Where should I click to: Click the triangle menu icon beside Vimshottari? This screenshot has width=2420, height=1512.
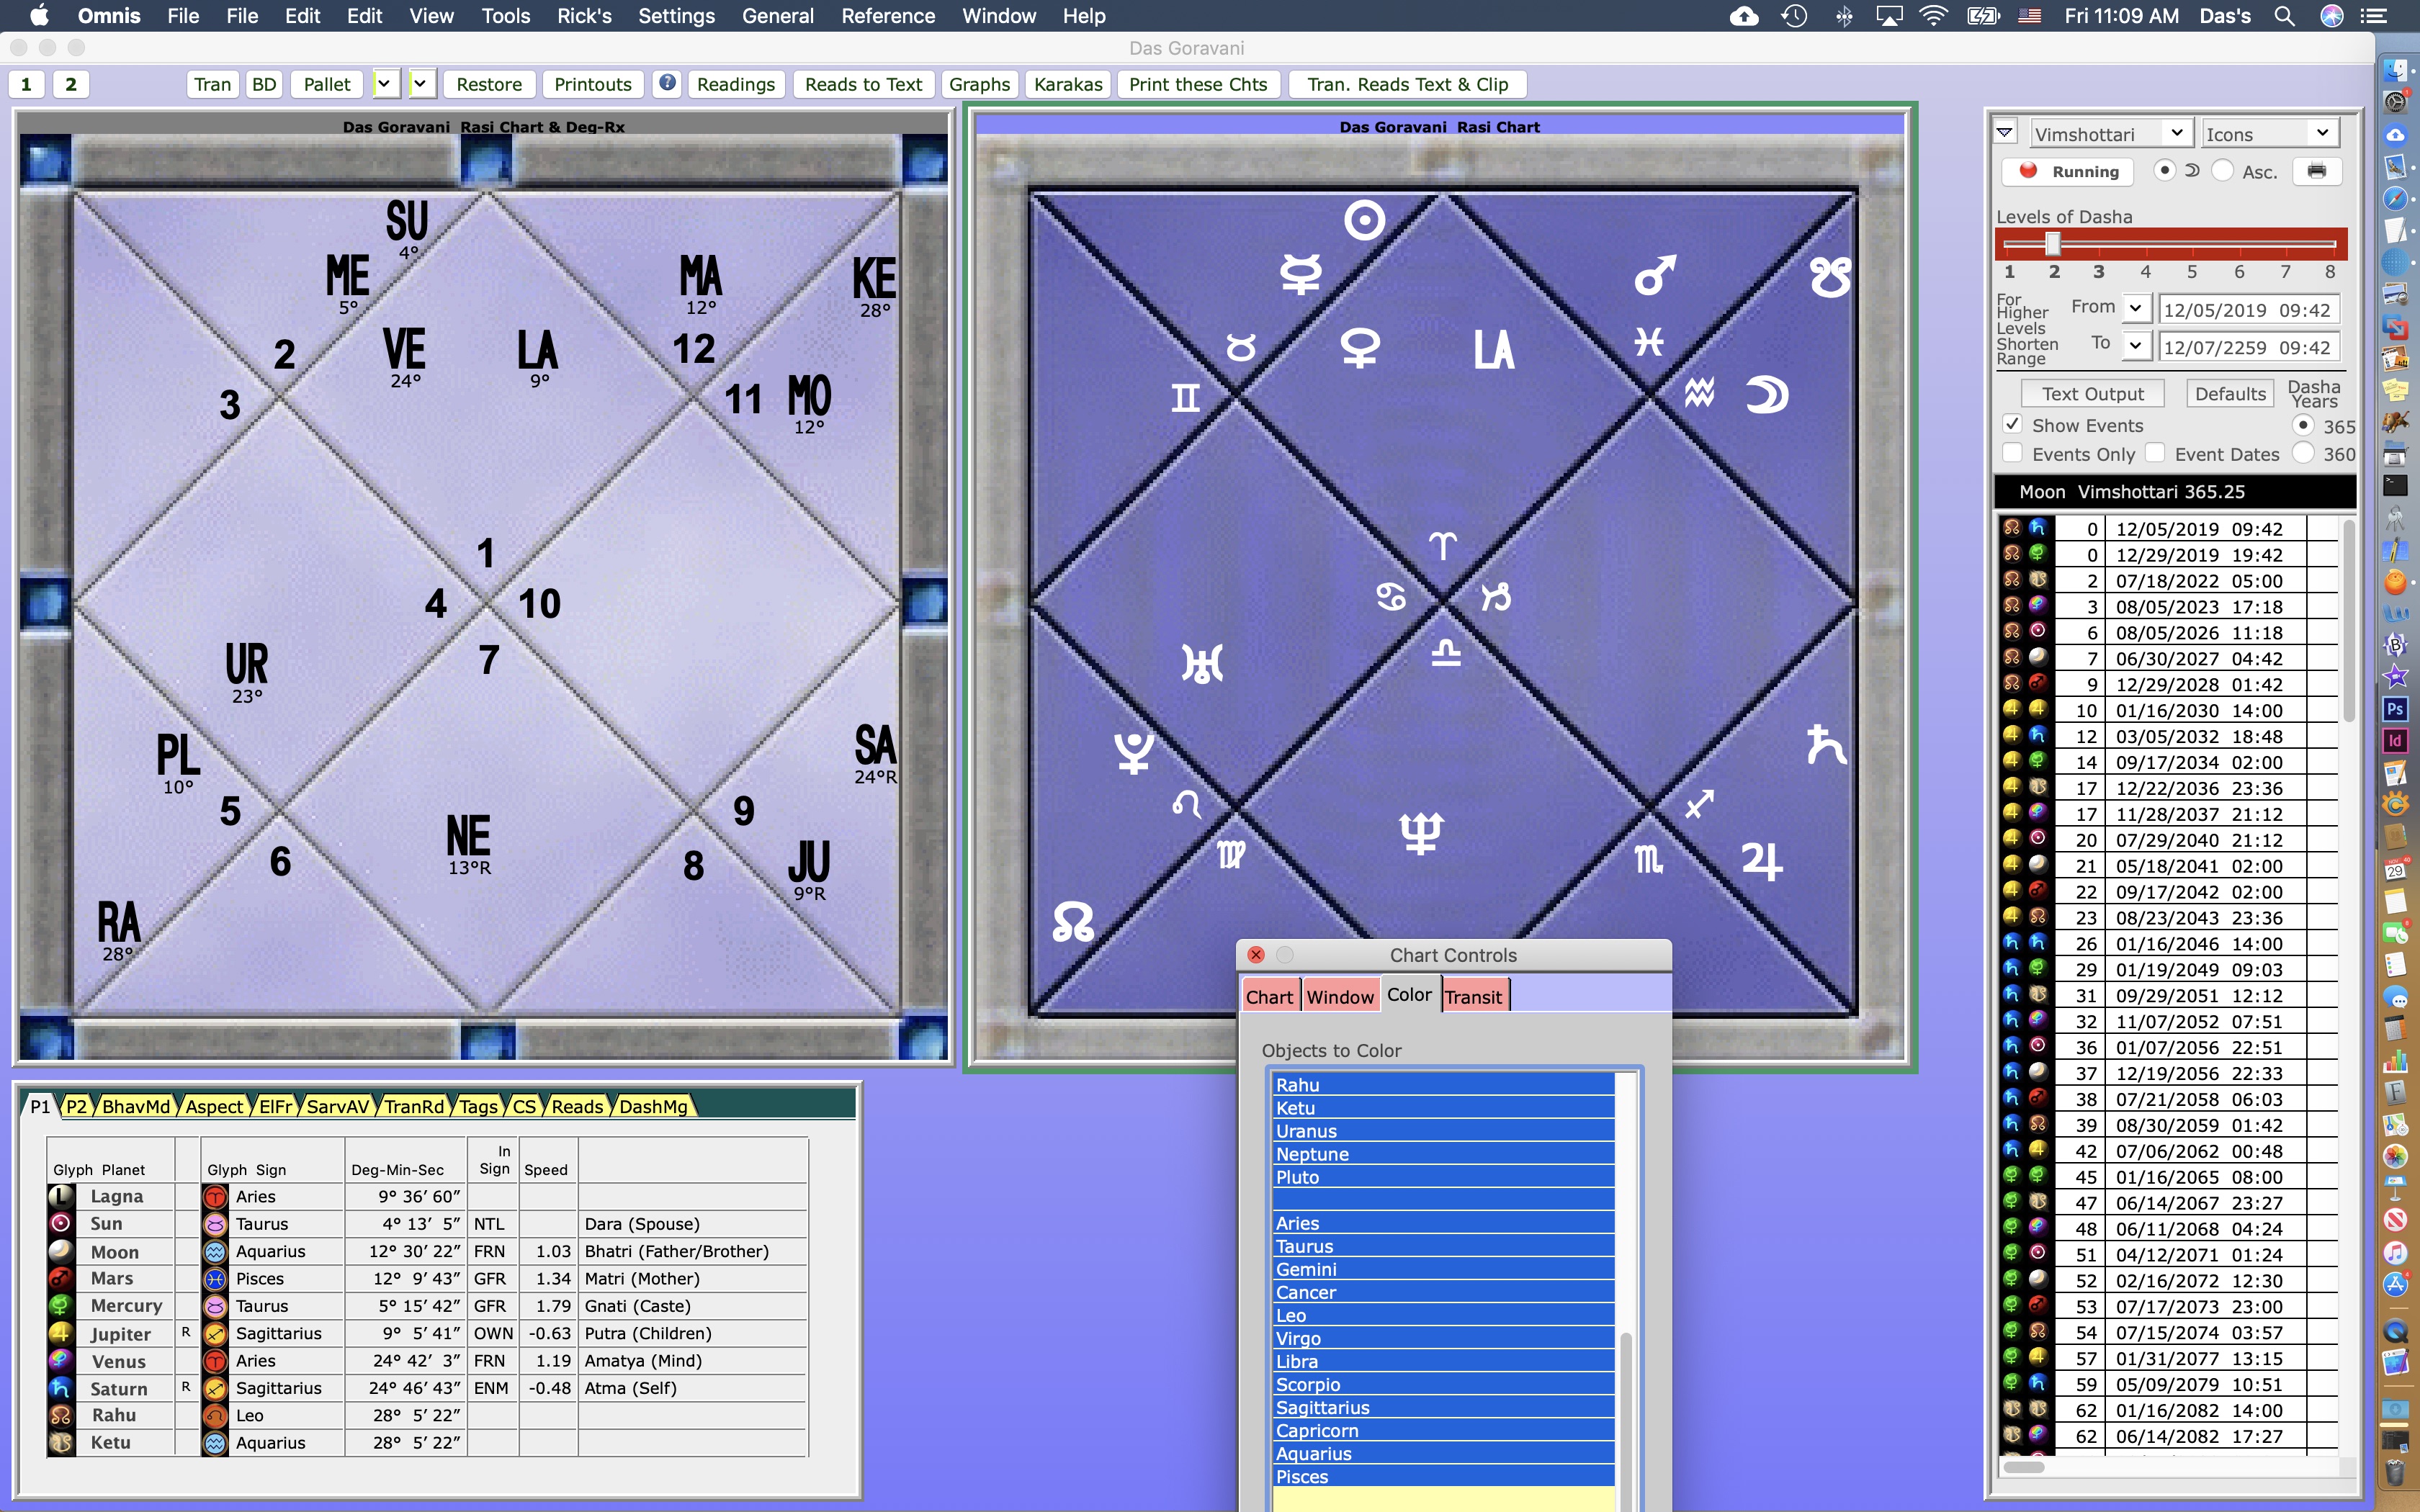tap(2005, 133)
